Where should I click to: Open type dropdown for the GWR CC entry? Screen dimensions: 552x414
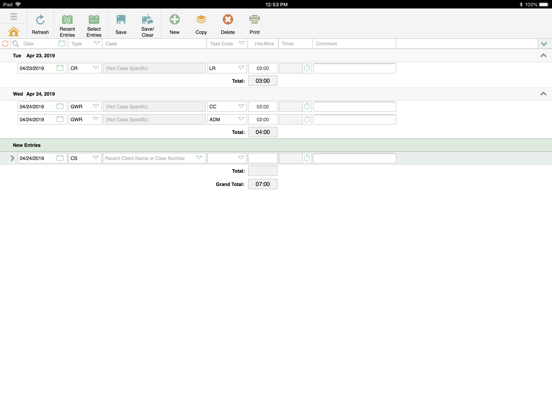tap(96, 106)
